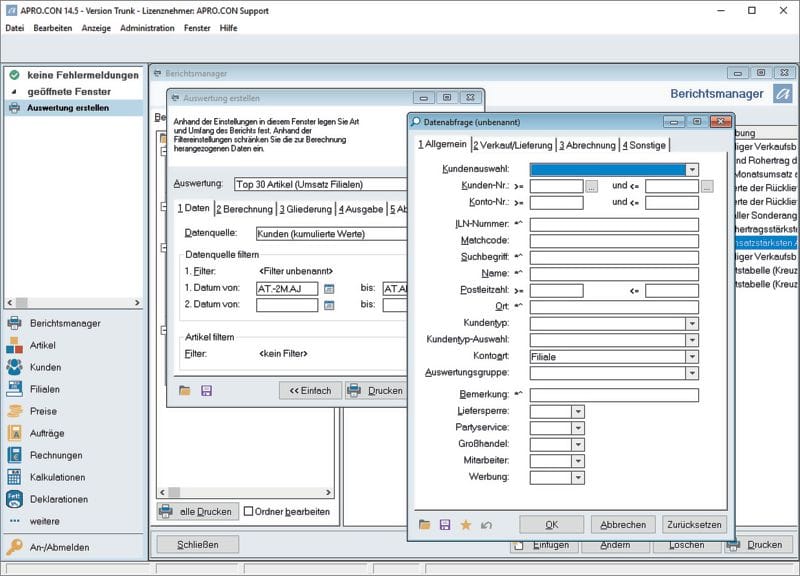The image size is (800, 576).
Task: Open Rechnungen module in sidebar
Action: tap(56, 455)
